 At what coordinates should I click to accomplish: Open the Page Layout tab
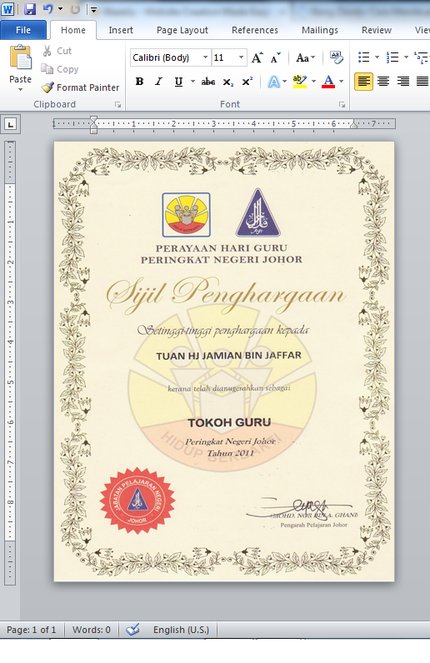pyautogui.click(x=182, y=30)
